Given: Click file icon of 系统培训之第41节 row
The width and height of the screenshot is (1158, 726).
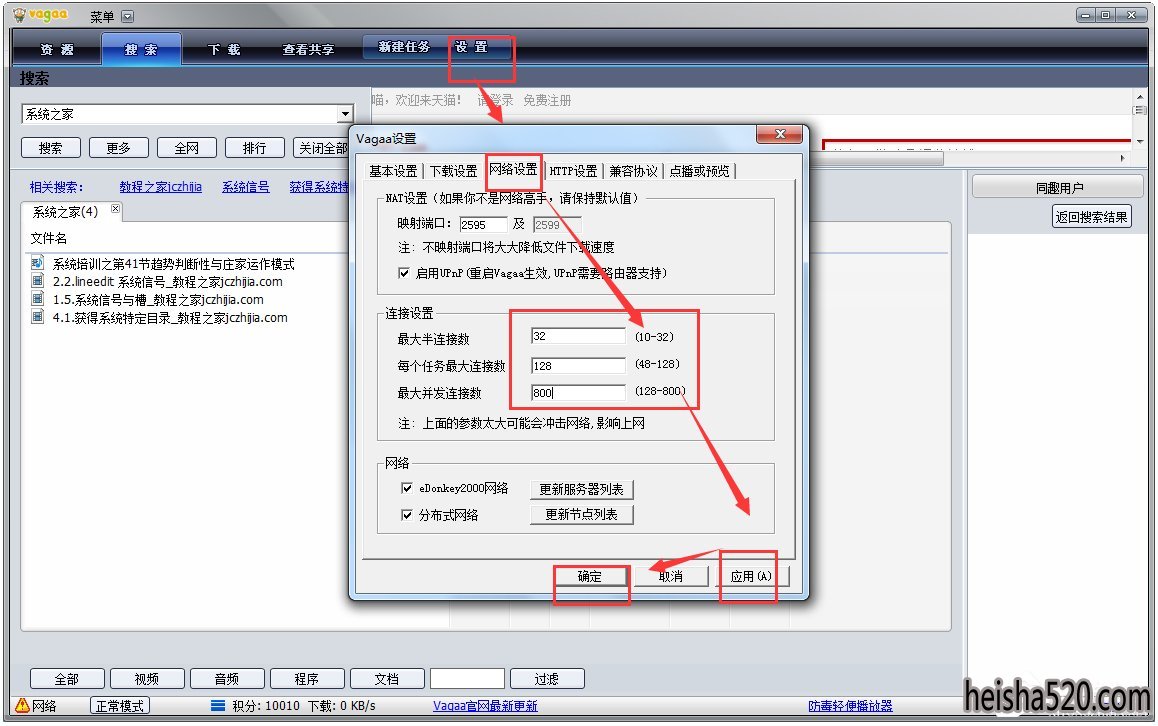Looking at the screenshot, I should [38, 263].
